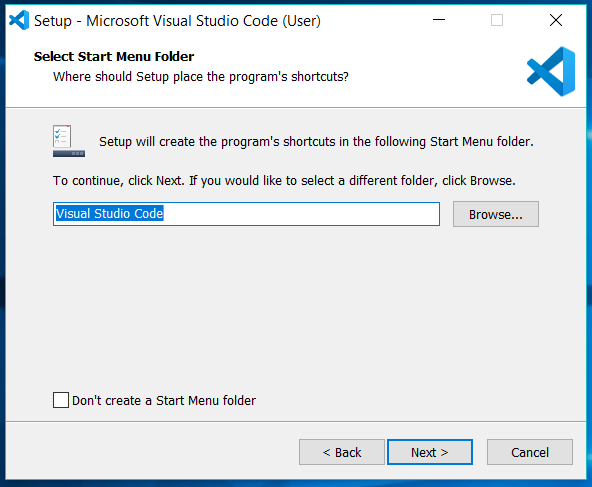
Task: Click the Start Menu folder checklist icon
Action: pyautogui.click(x=69, y=141)
